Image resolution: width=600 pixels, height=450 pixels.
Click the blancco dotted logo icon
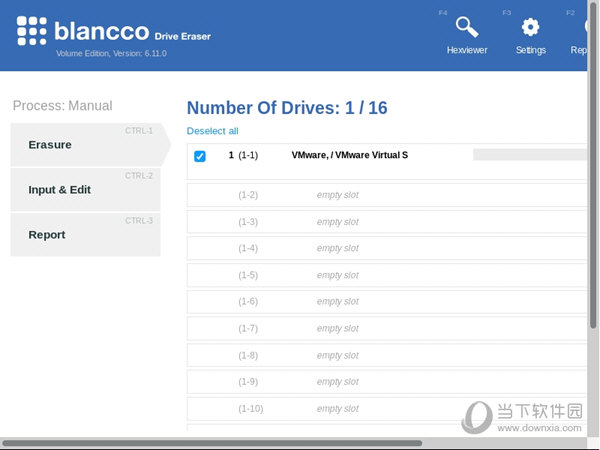(32, 31)
